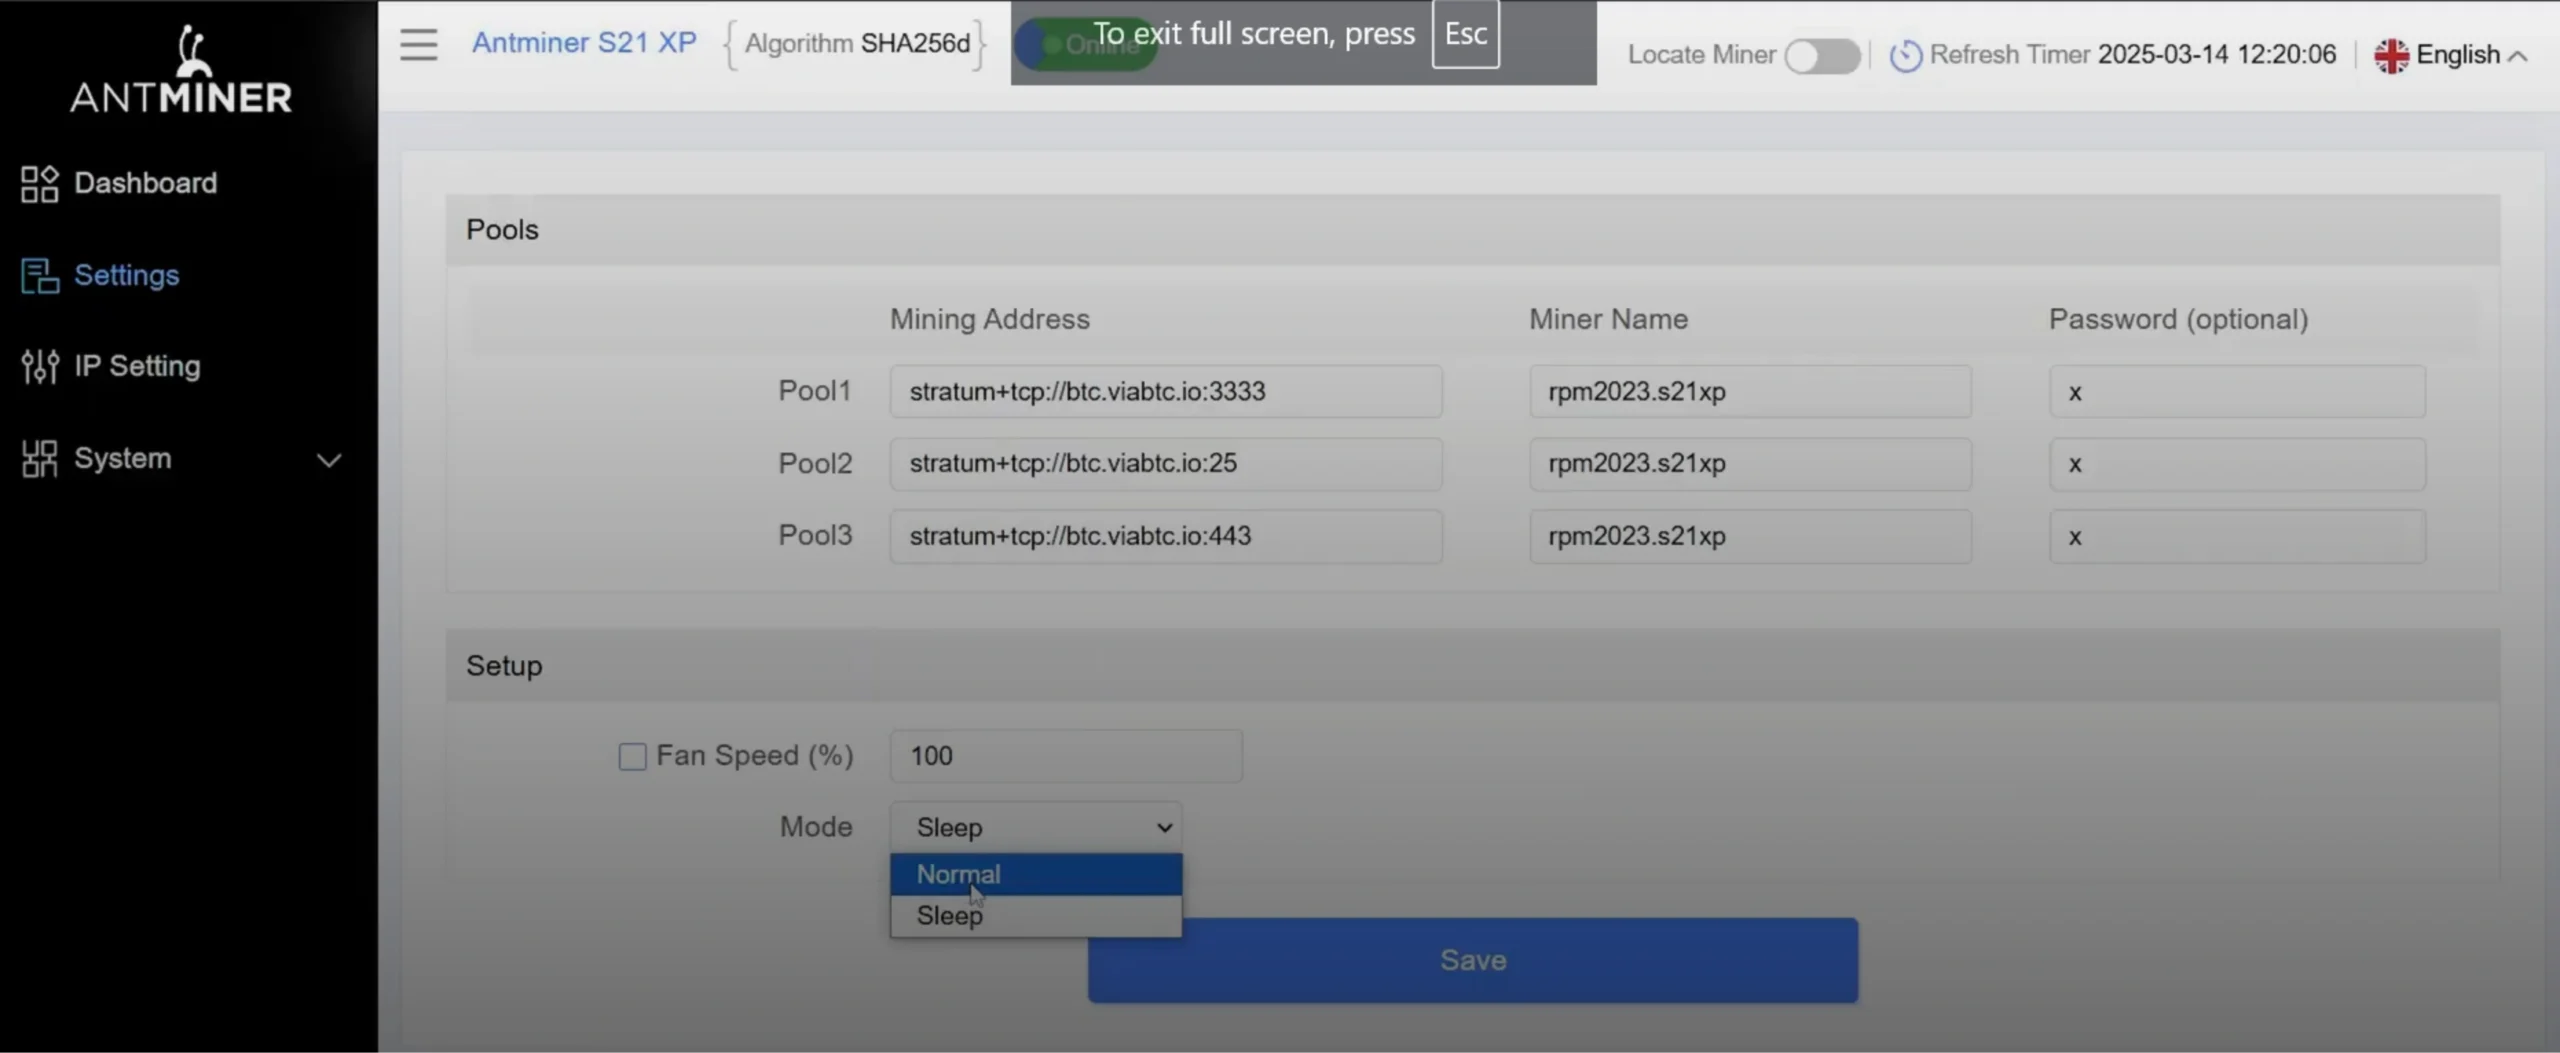Enable the Fan Speed checkbox
This screenshot has width=2560, height=1053.
tap(632, 756)
